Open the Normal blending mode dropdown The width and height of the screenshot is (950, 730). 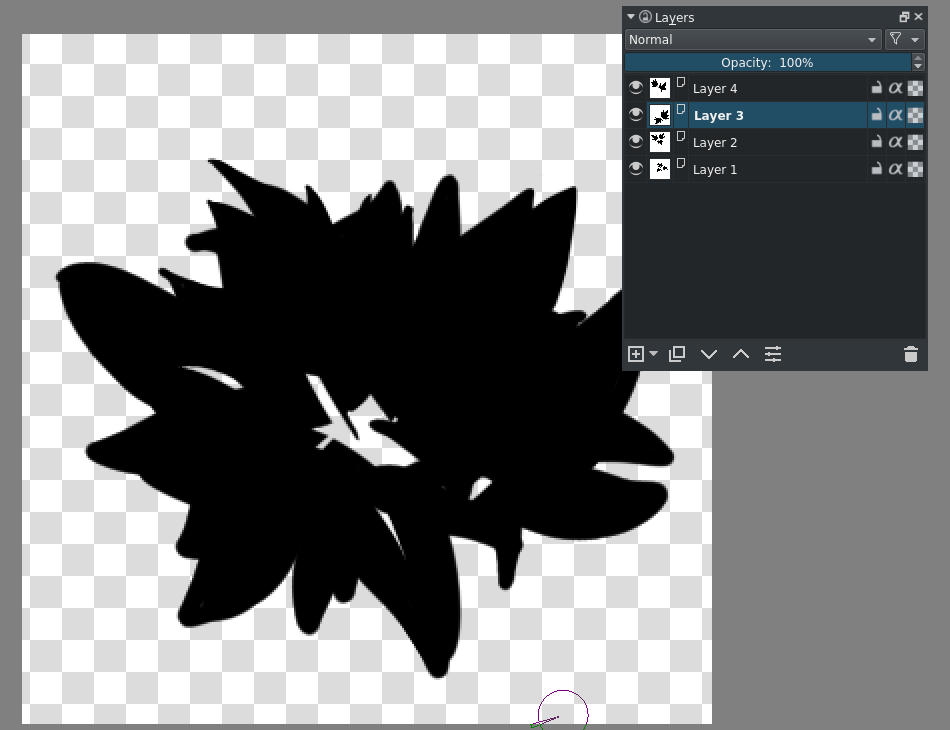point(752,39)
